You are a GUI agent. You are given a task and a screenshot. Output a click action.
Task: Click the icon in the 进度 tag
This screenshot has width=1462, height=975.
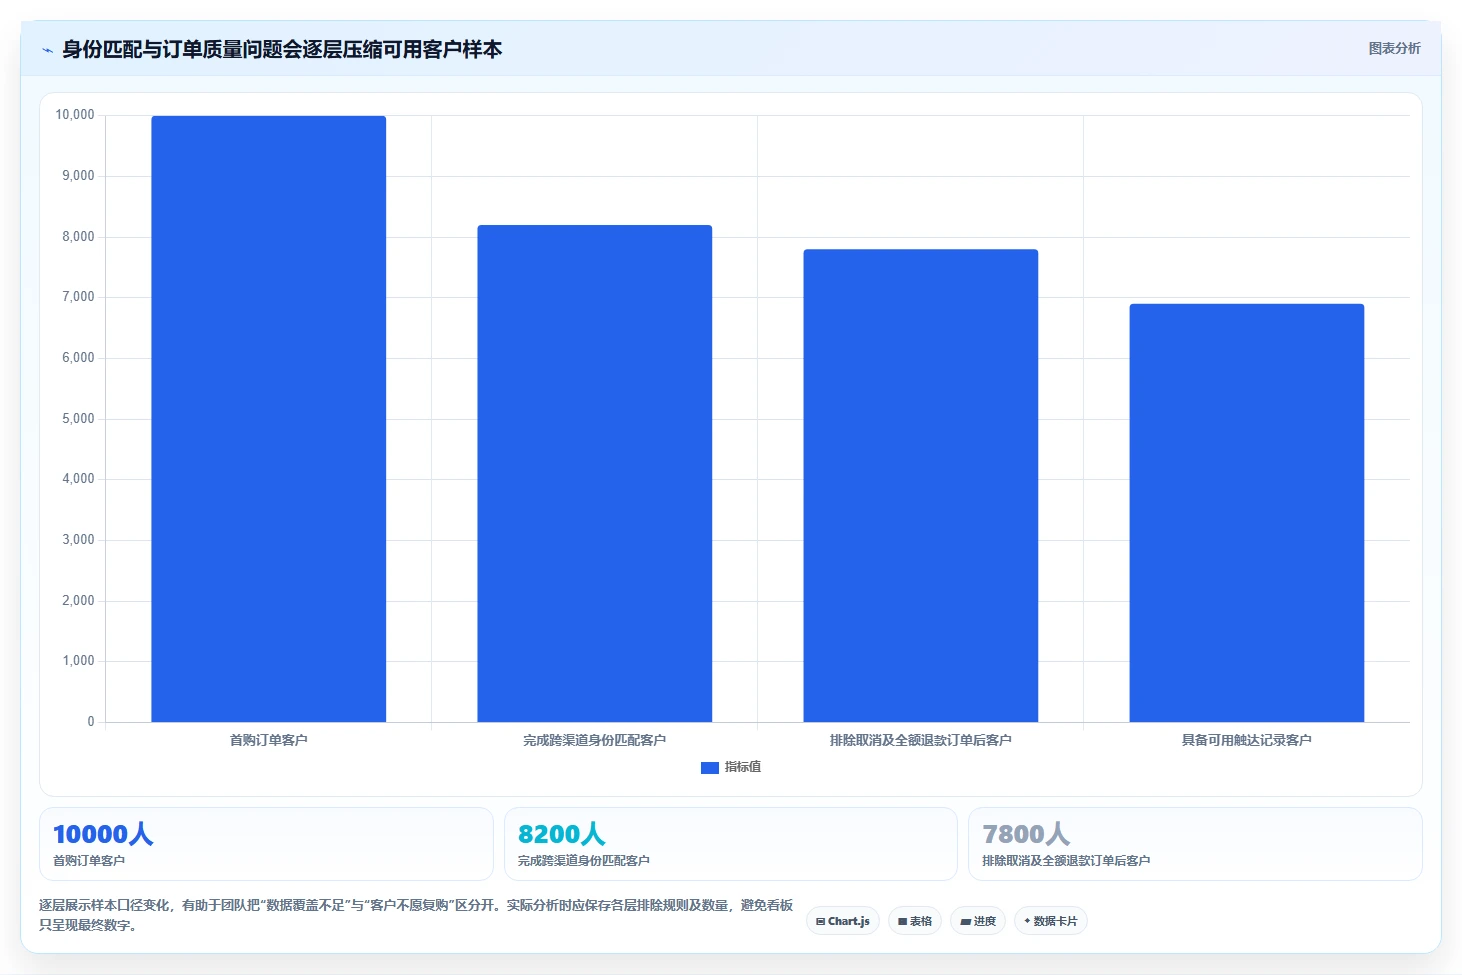[x=965, y=922]
